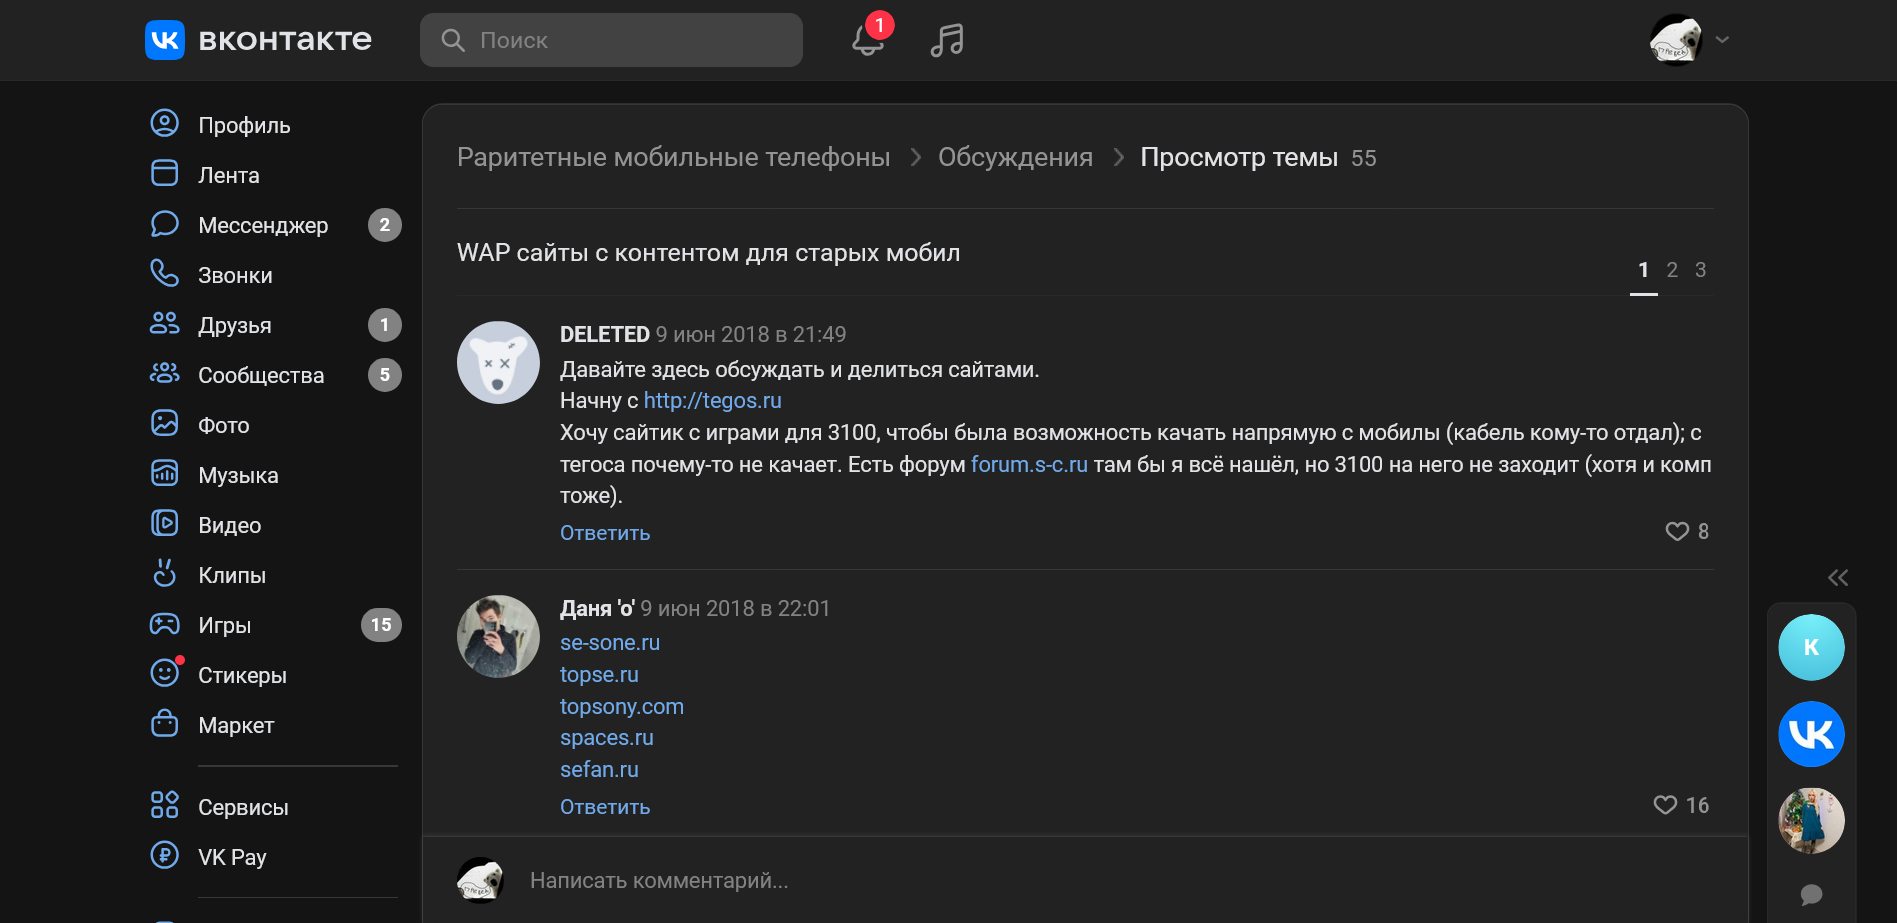Collapse the chat sidebar double-arrow

pyautogui.click(x=1838, y=578)
